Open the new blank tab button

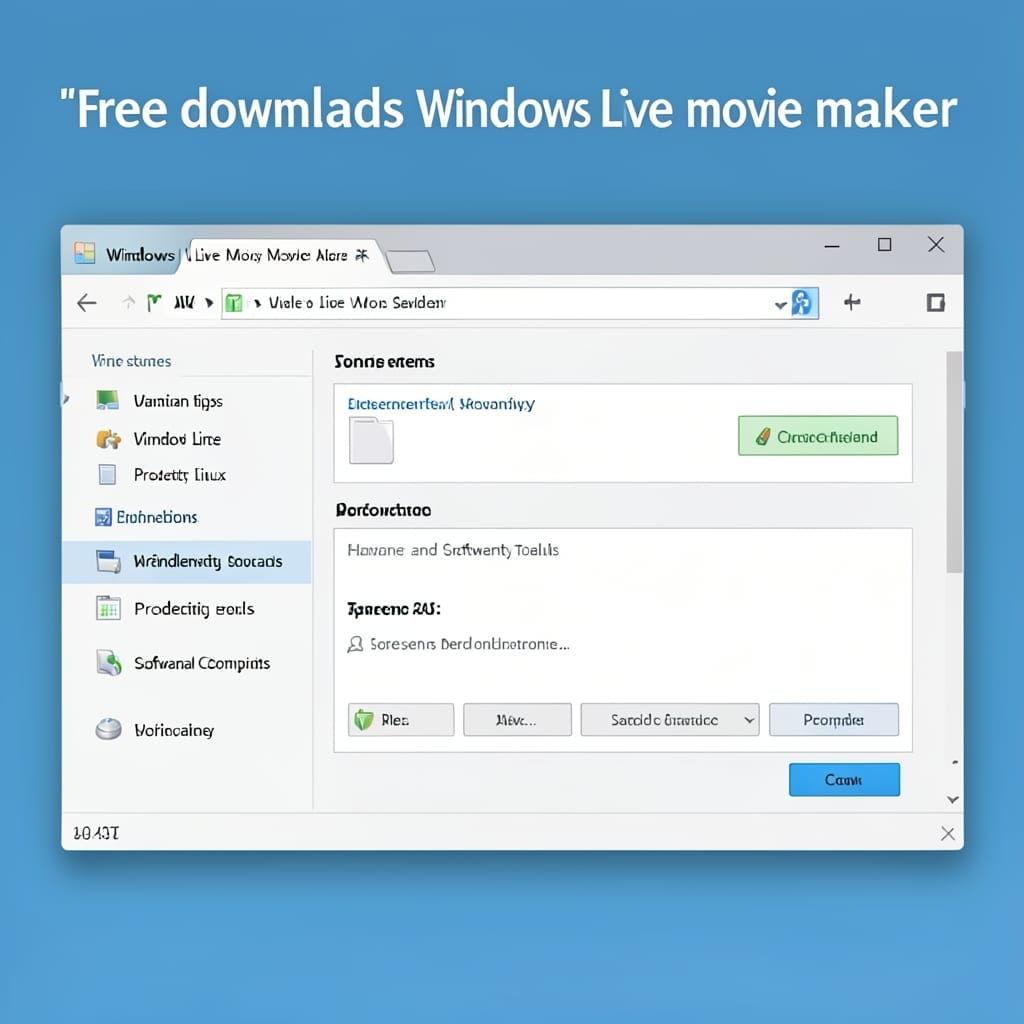coord(410,261)
